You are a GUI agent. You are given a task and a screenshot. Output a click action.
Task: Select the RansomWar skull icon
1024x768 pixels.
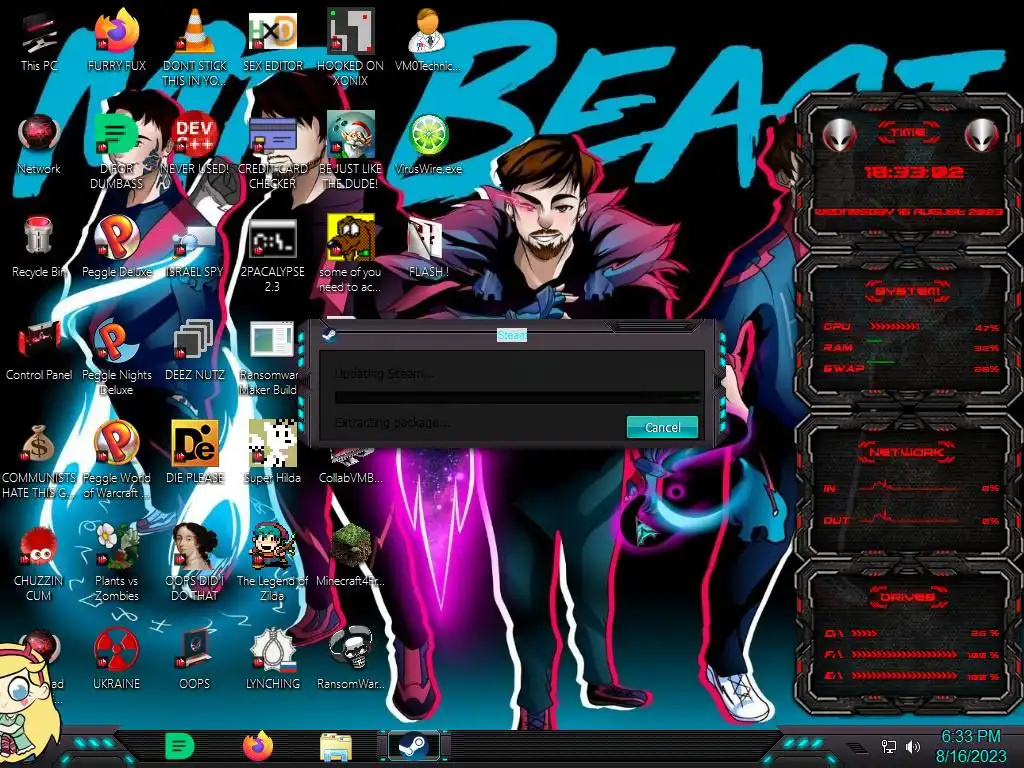pos(350,660)
